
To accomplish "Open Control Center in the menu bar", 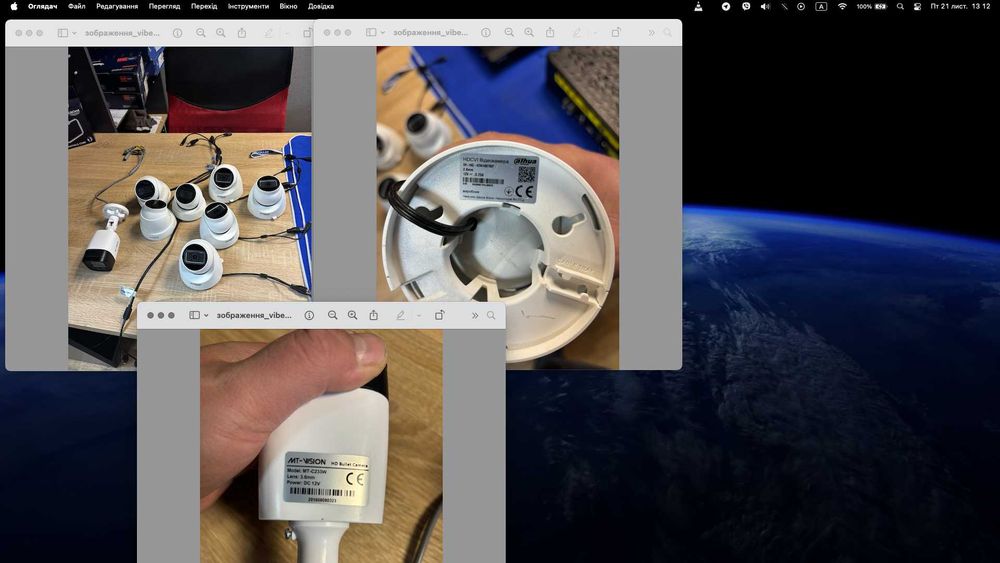I will [917, 6].
